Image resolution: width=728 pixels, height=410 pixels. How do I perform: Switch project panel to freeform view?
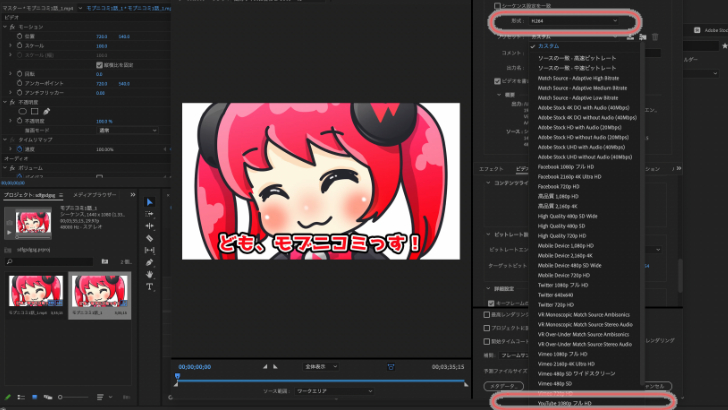click(x=47, y=397)
